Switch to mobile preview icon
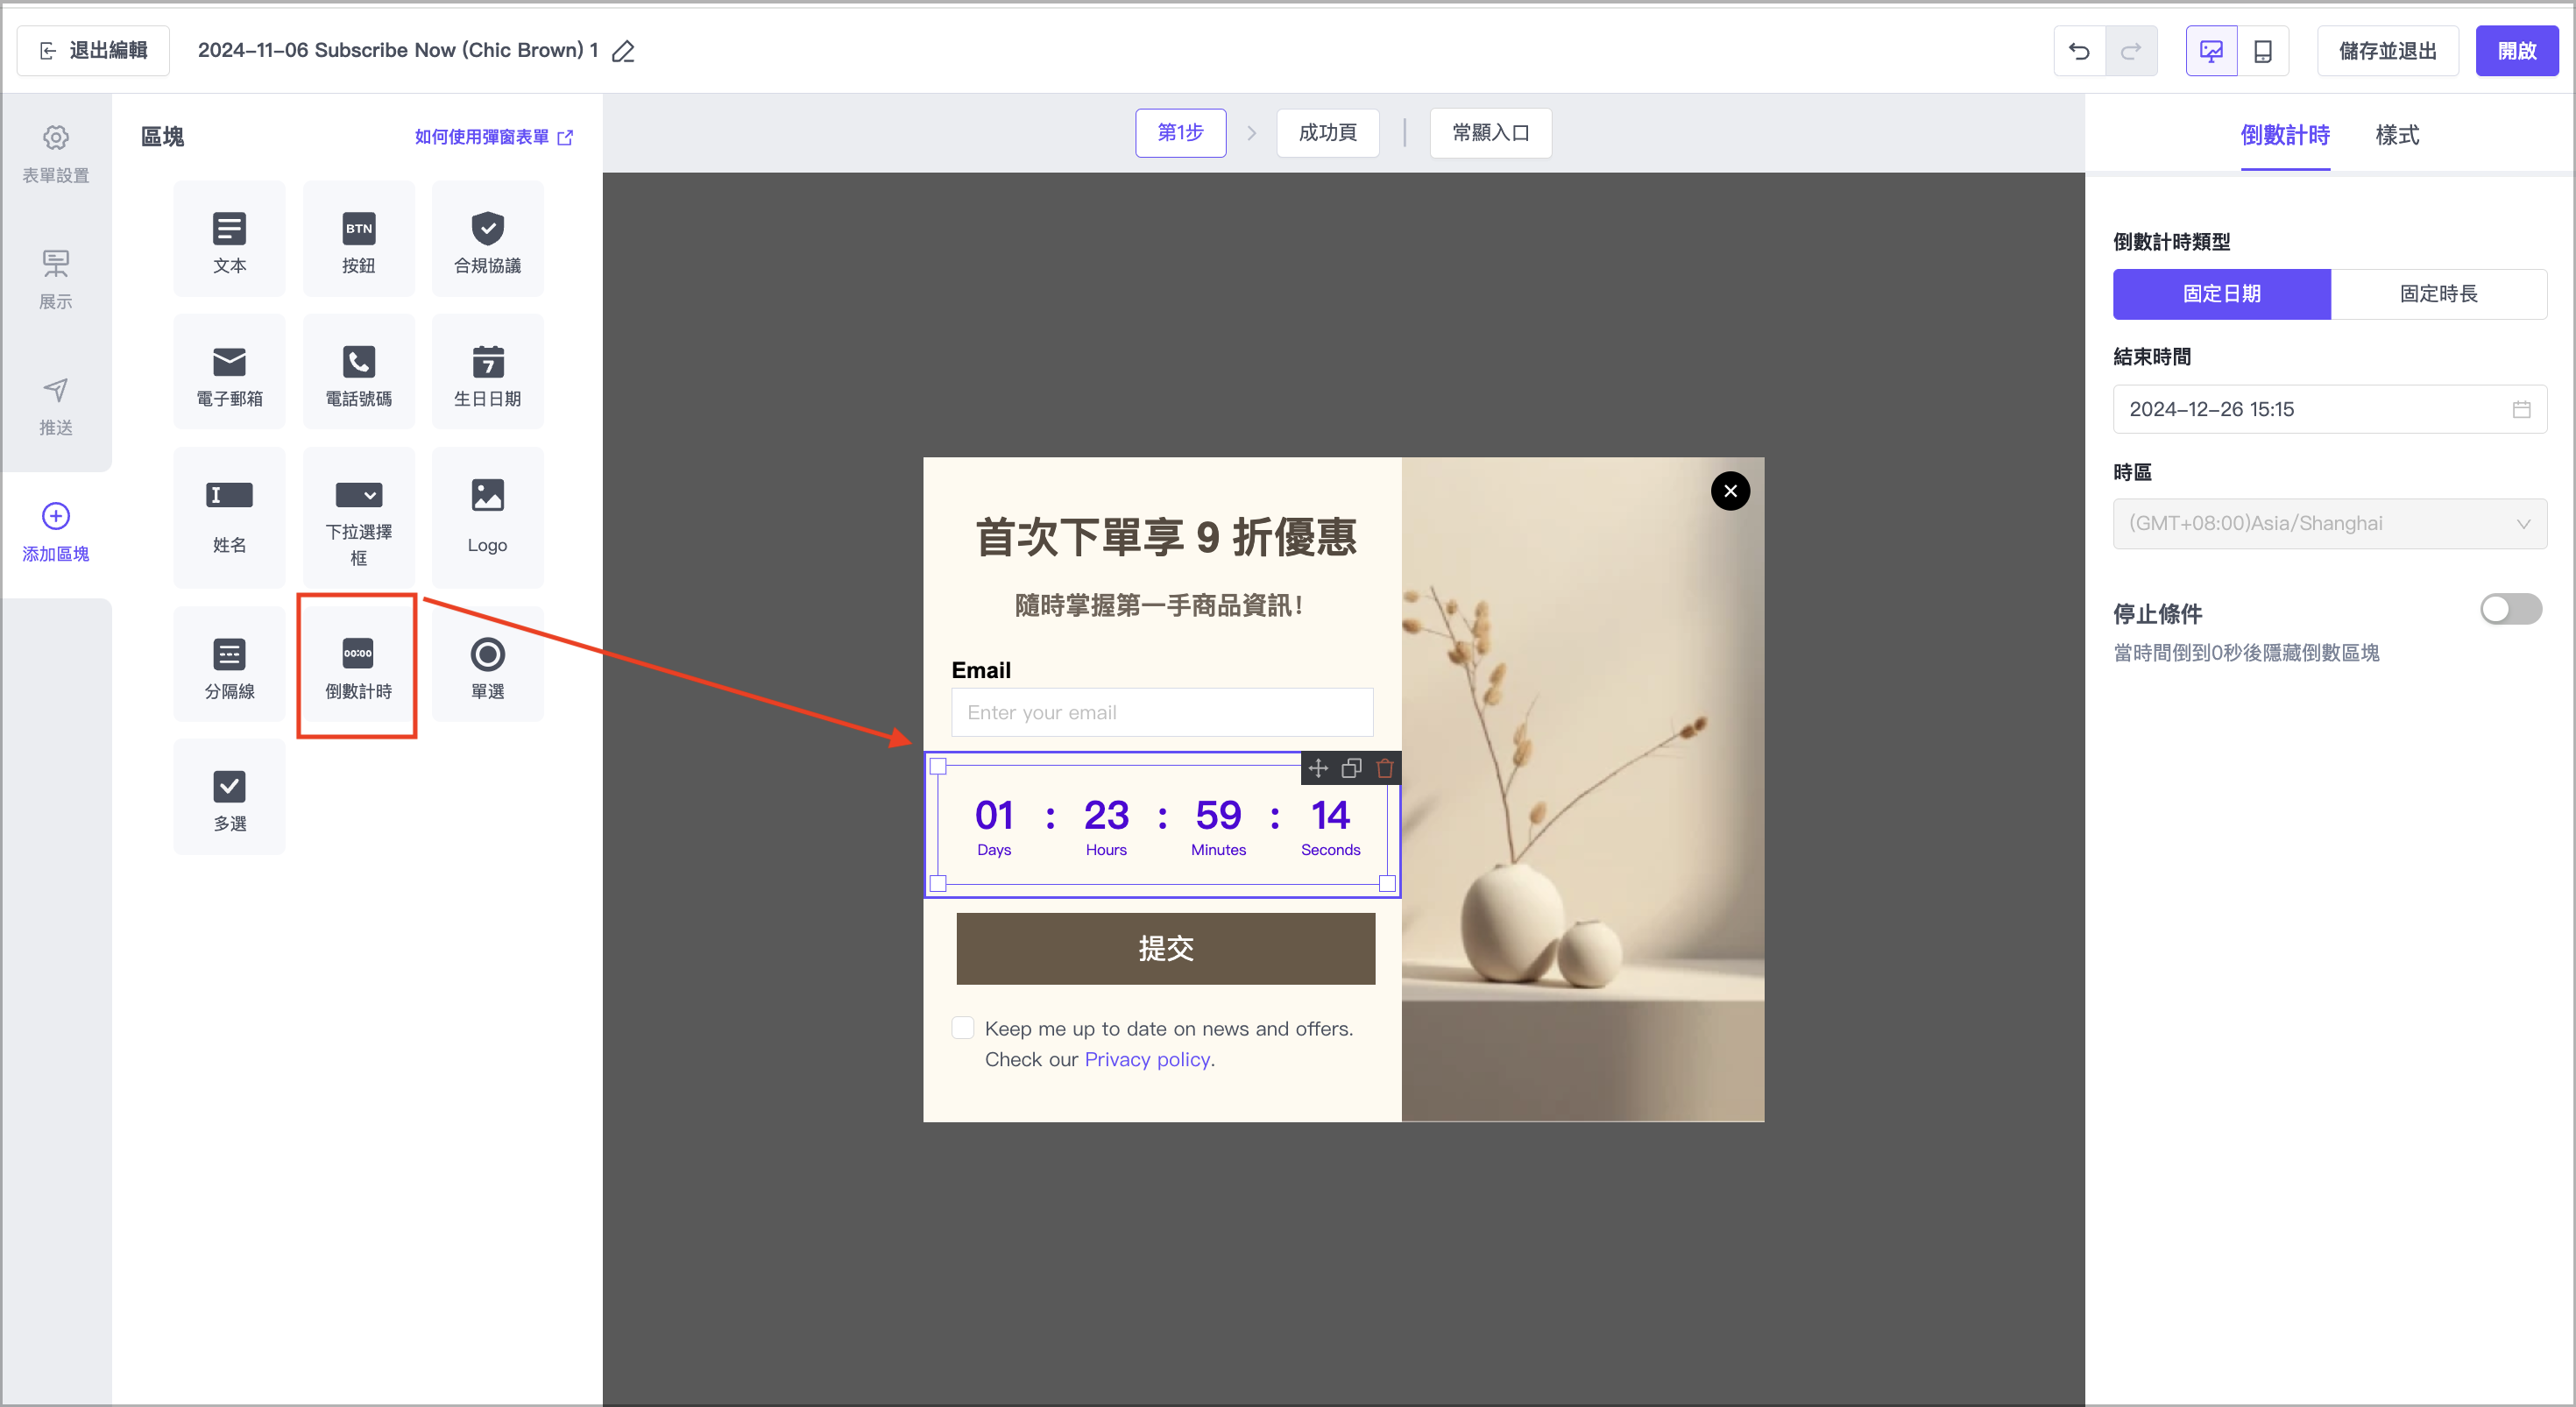The height and width of the screenshot is (1407, 2576). tap(2262, 51)
